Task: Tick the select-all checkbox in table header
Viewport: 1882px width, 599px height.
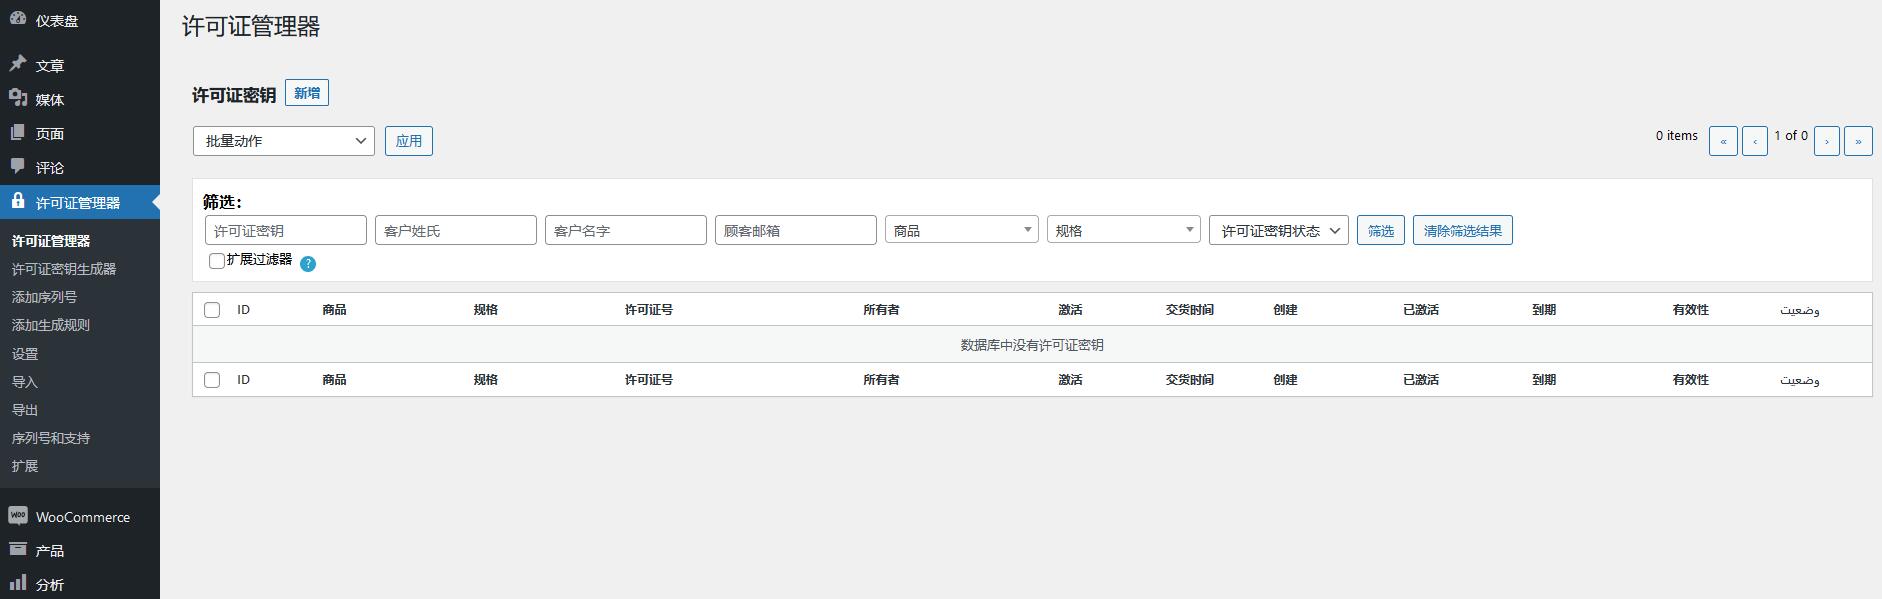Action: click(212, 310)
